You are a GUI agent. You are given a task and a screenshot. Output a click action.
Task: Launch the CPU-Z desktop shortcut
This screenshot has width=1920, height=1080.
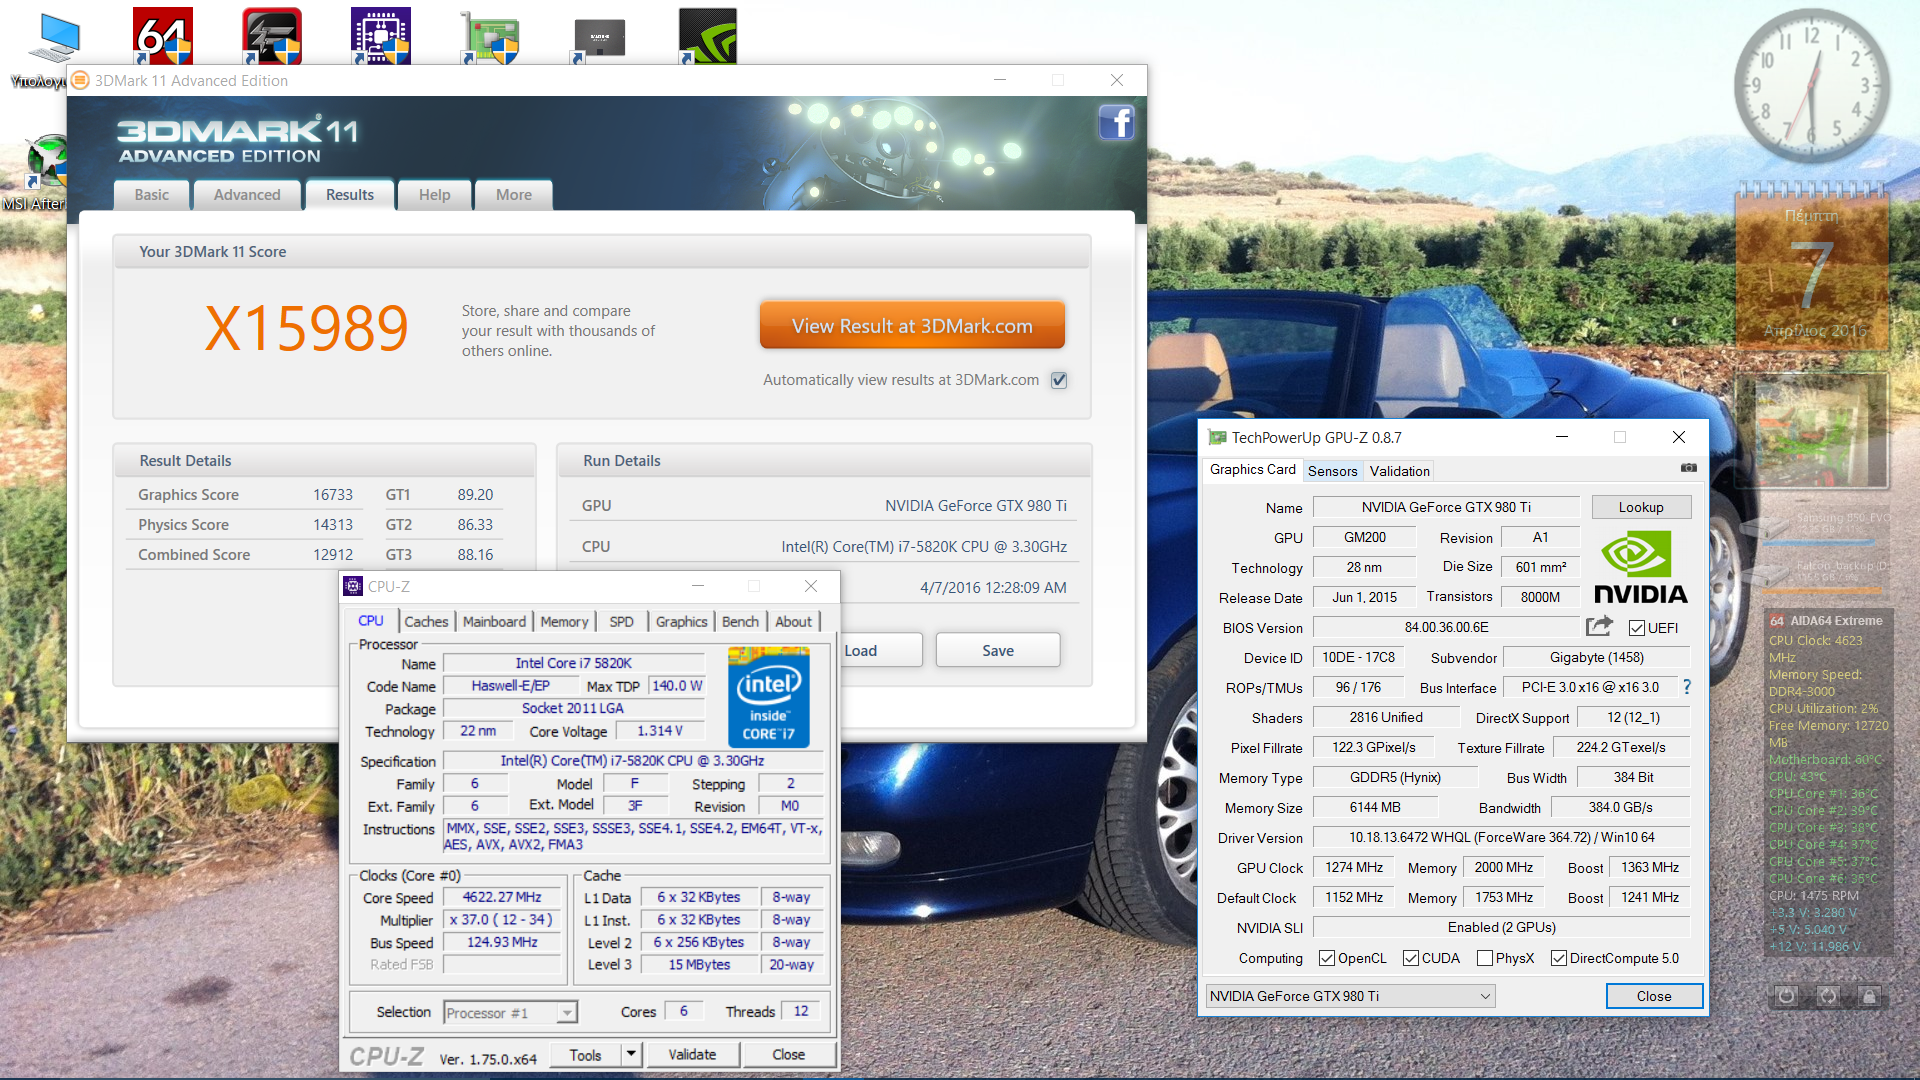pyautogui.click(x=381, y=36)
